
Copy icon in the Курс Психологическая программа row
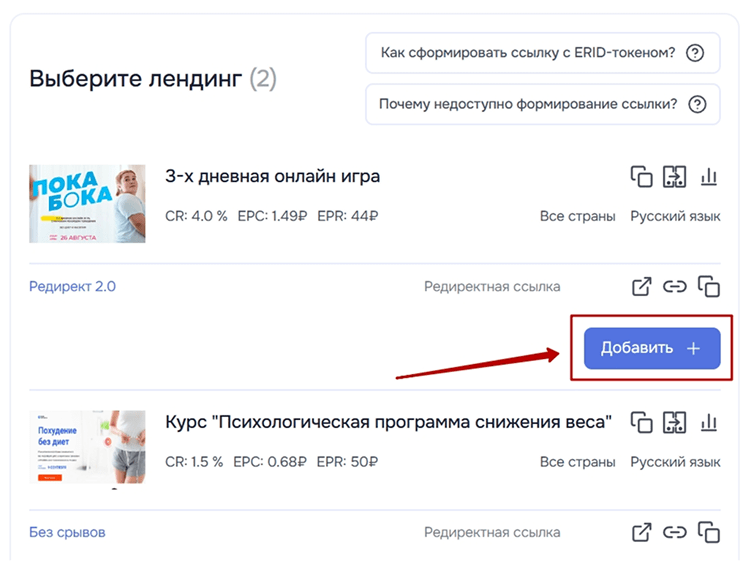pos(641,422)
